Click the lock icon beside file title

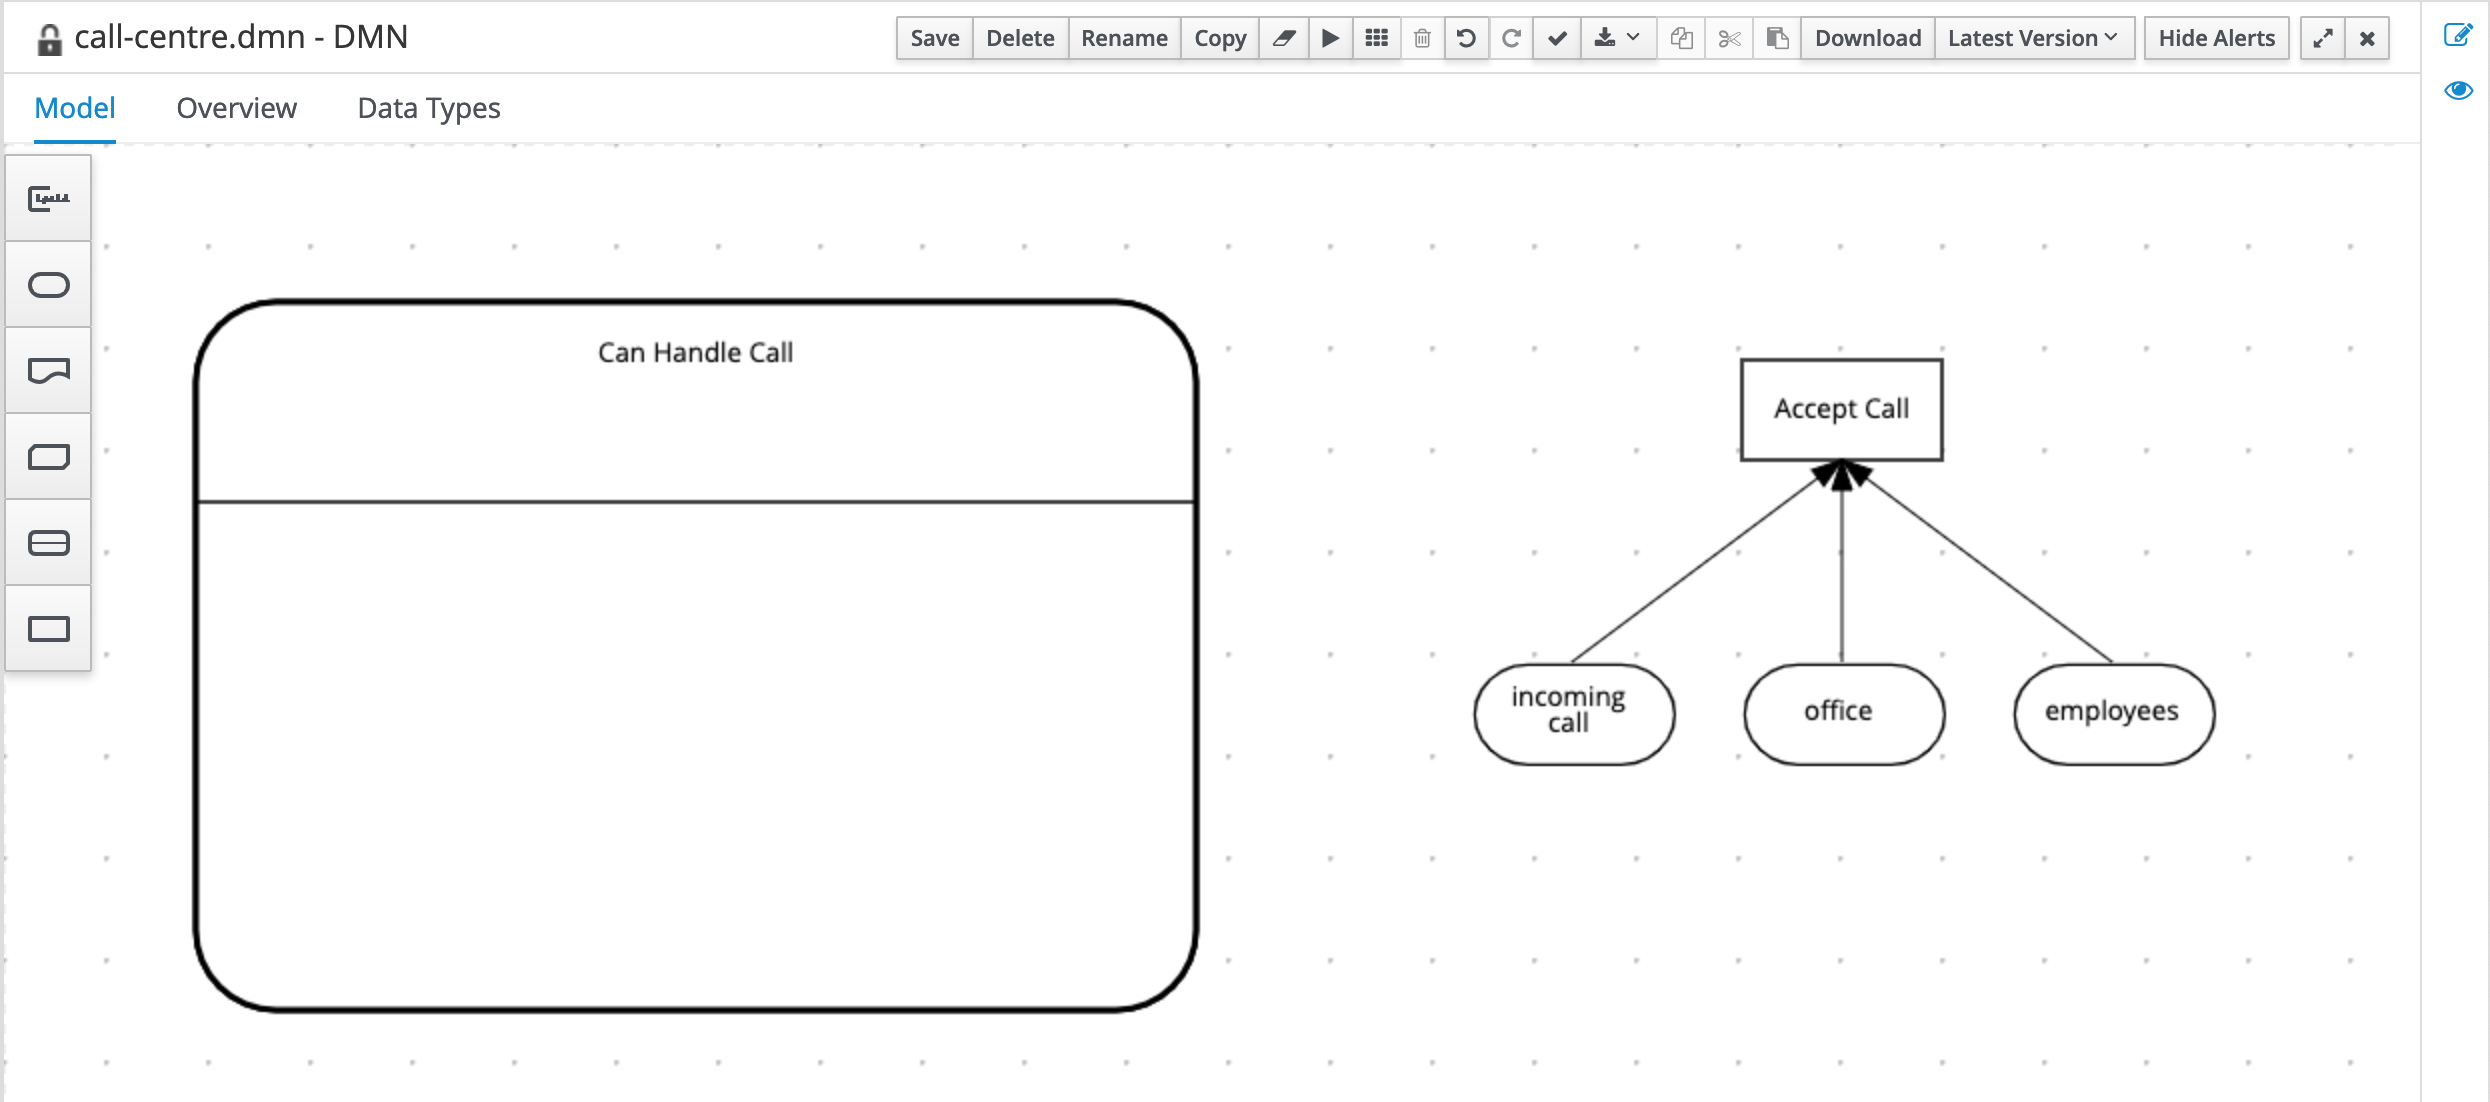(x=49, y=40)
